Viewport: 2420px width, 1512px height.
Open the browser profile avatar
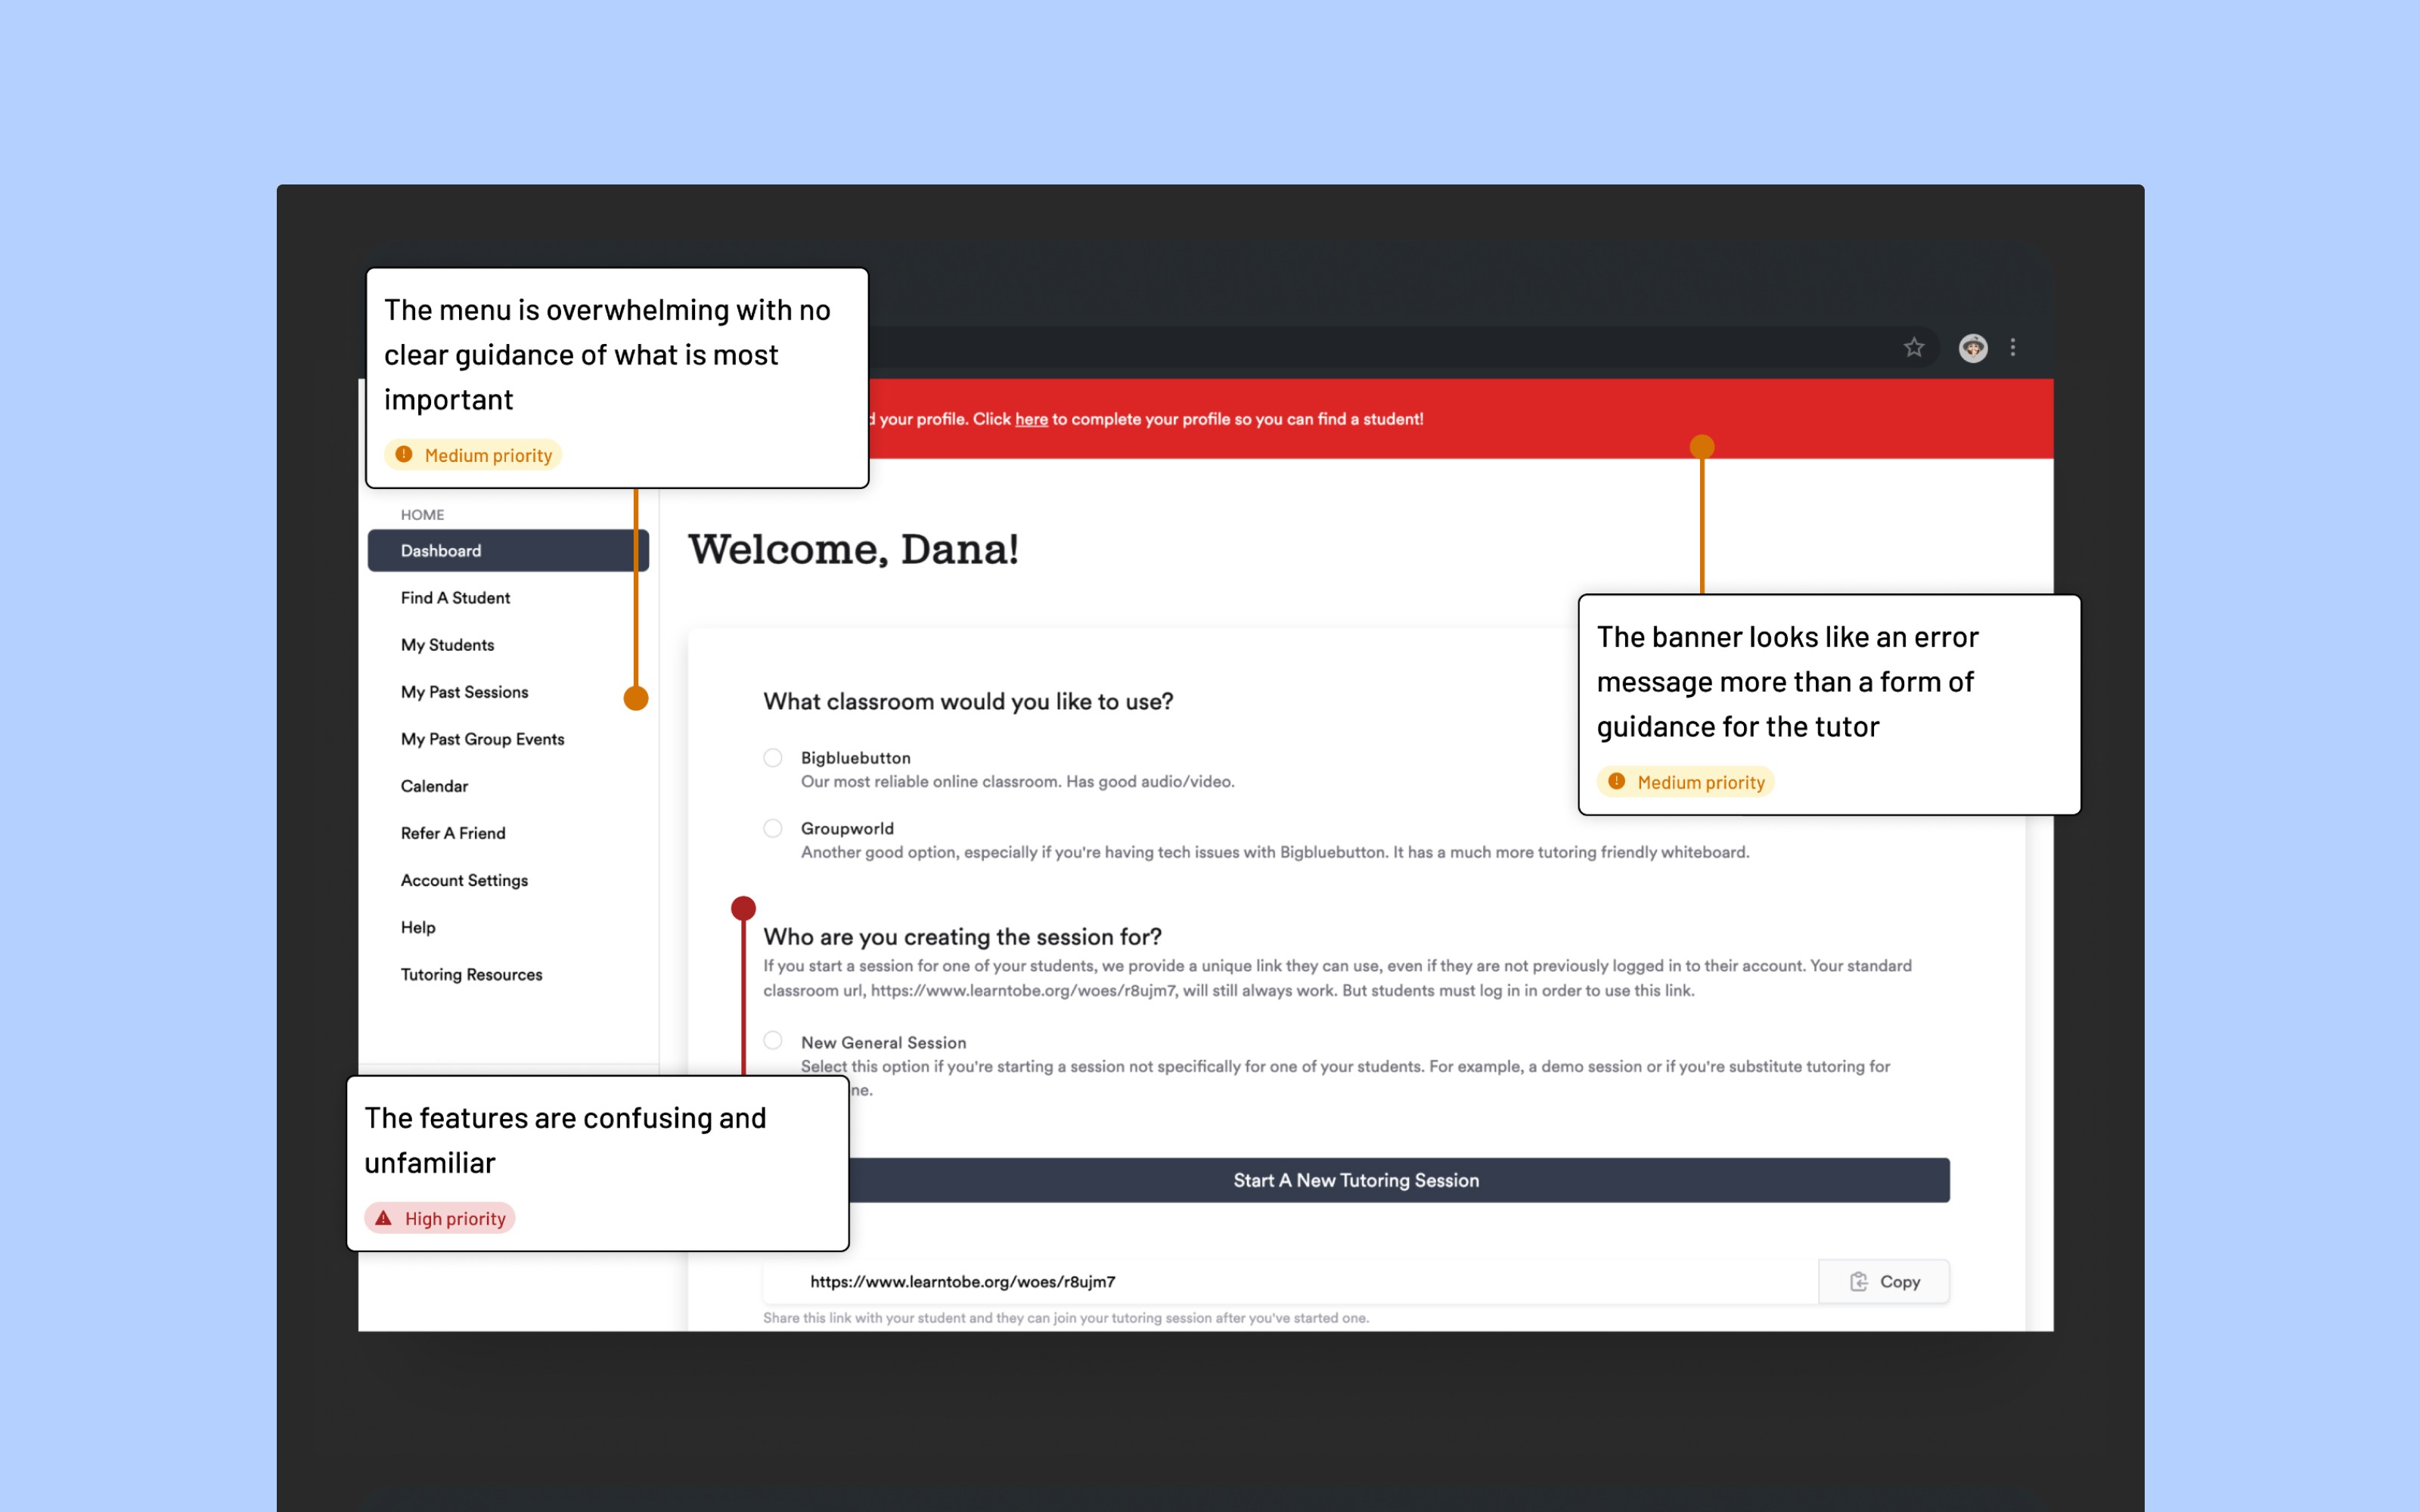point(1972,347)
